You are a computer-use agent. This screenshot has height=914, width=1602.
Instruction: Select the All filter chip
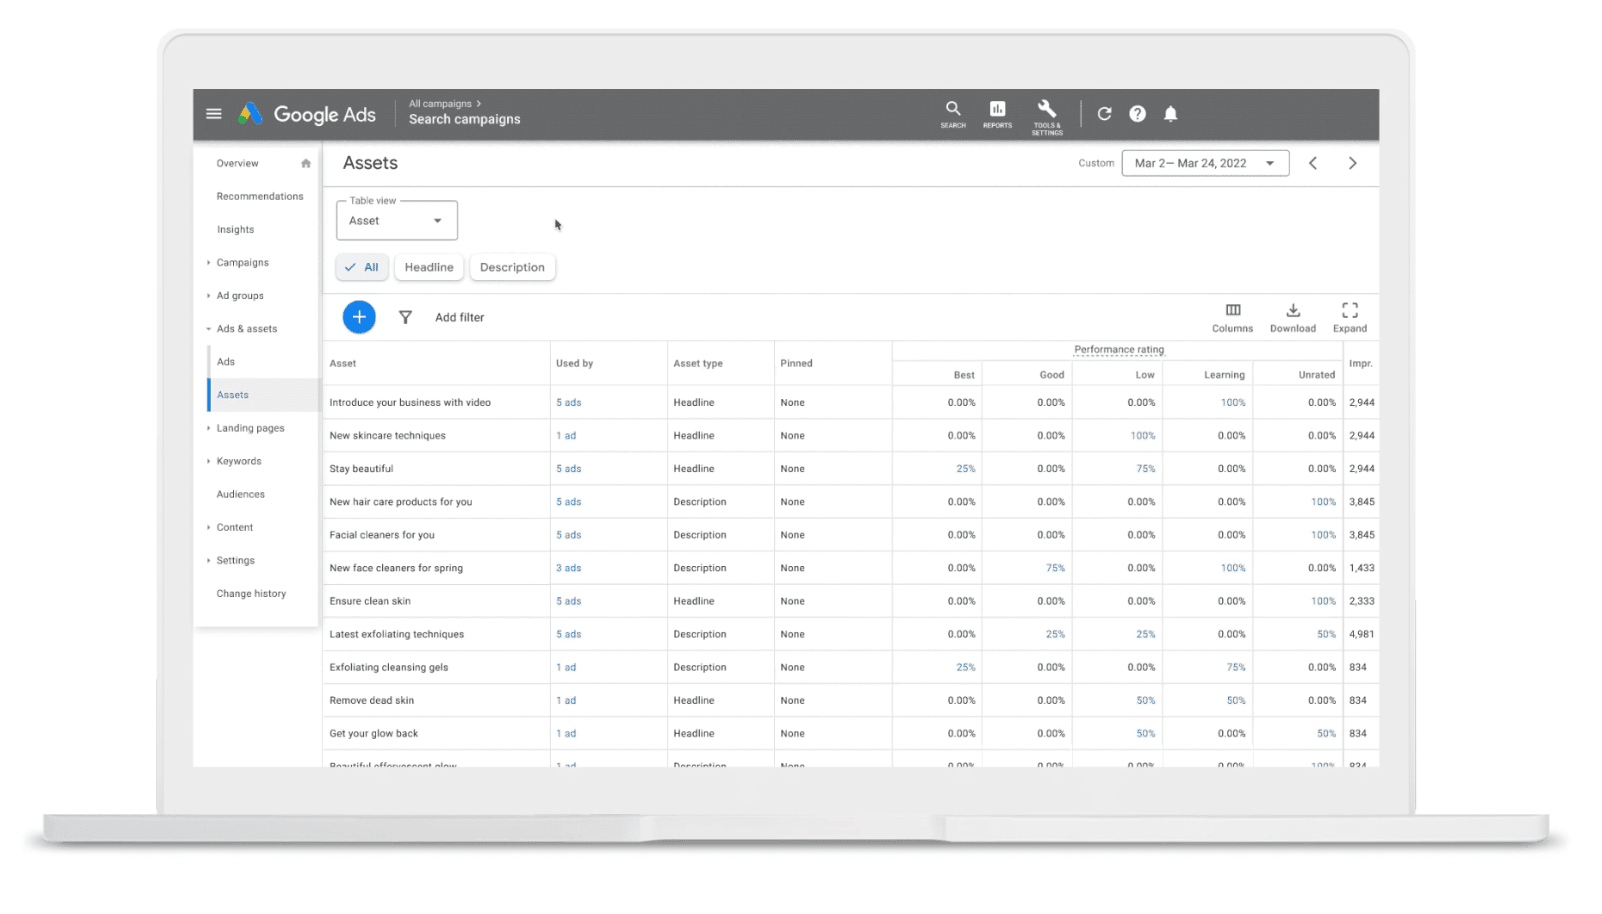coord(362,268)
